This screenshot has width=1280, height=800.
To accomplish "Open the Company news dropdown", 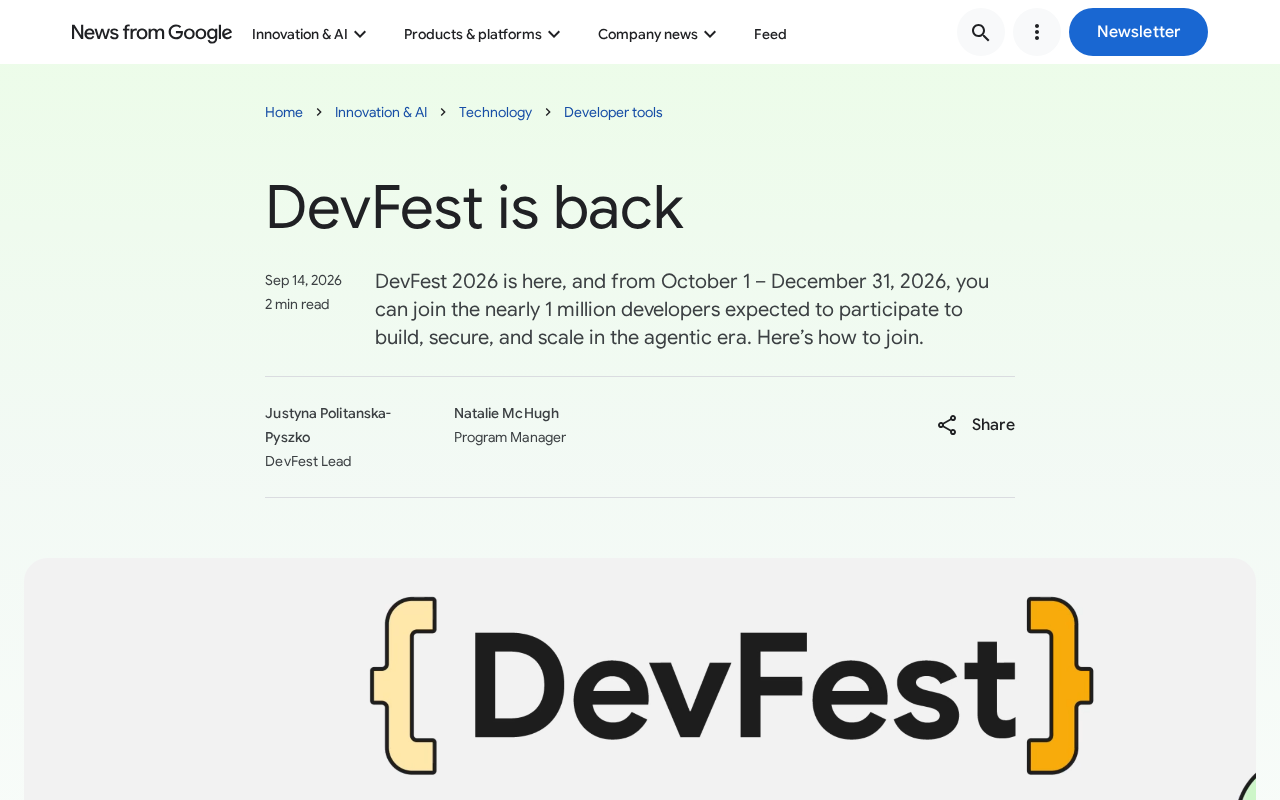I will pos(657,34).
